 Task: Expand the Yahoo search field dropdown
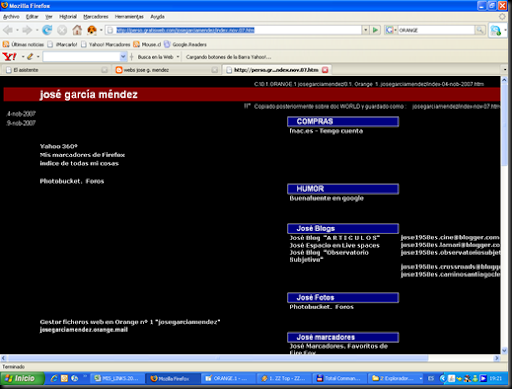tap(123, 57)
